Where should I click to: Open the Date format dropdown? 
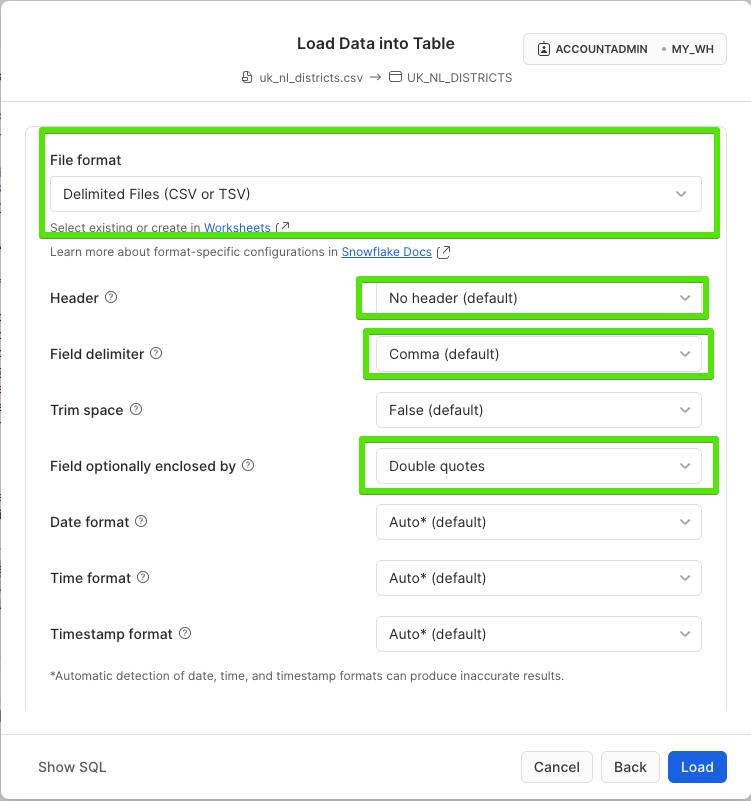[538, 522]
